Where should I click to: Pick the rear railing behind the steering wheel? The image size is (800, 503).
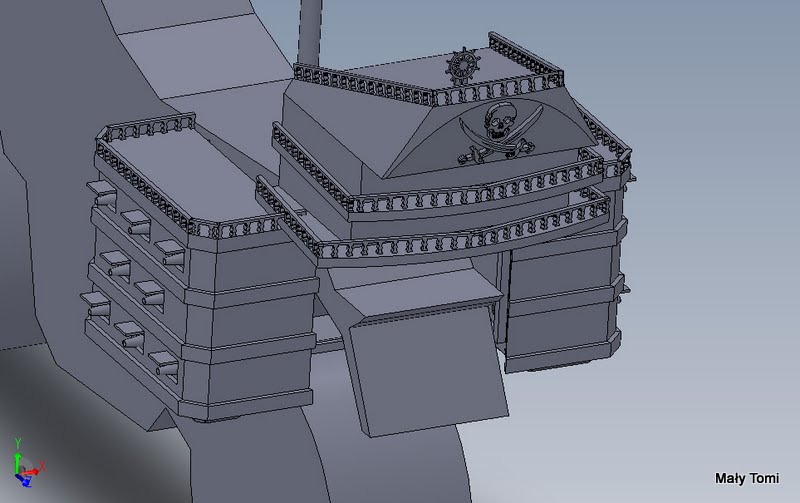pyautogui.click(x=525, y=59)
